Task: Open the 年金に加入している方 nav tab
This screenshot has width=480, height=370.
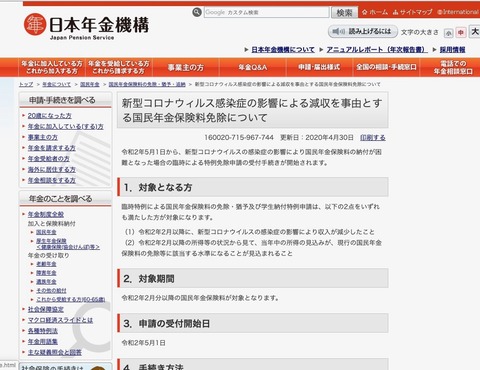Action: tap(52, 67)
